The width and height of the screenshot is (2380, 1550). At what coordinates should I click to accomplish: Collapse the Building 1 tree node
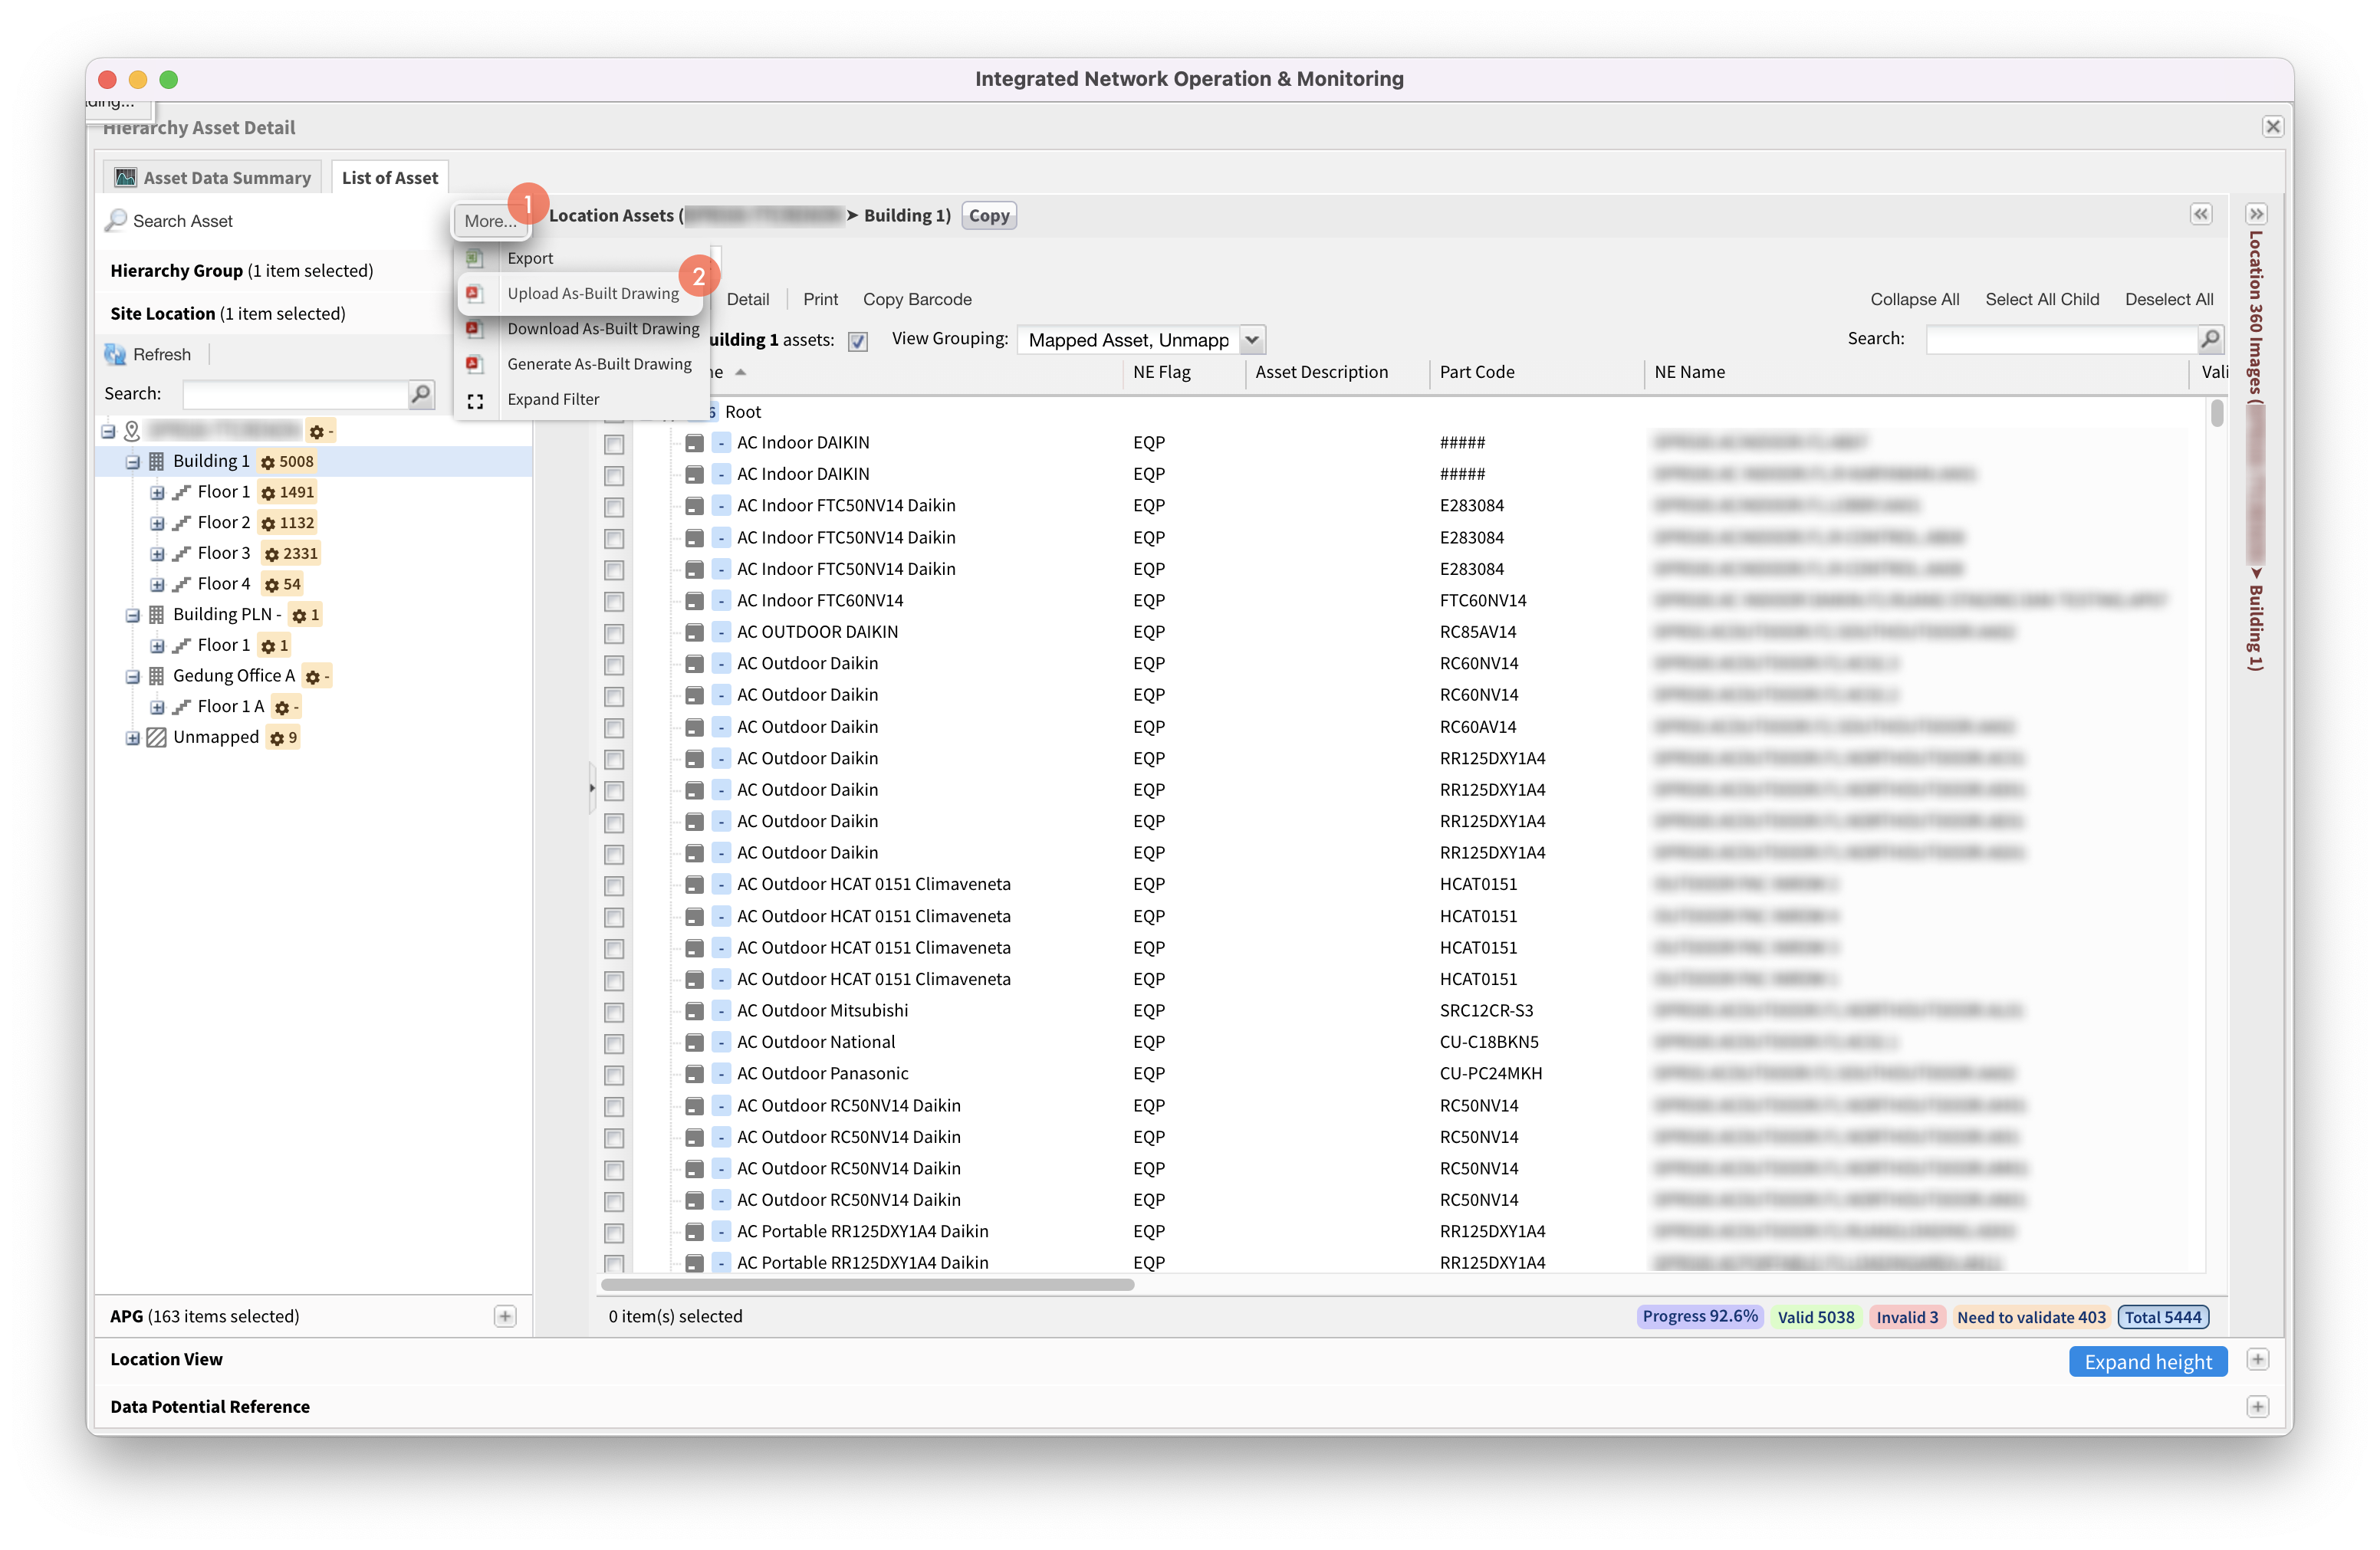[x=132, y=462]
